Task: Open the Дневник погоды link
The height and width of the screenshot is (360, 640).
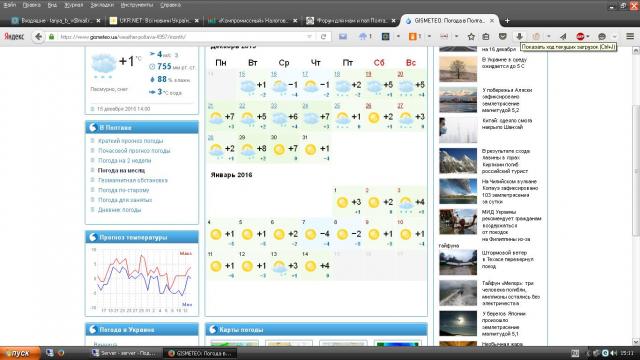Action: (x=119, y=210)
